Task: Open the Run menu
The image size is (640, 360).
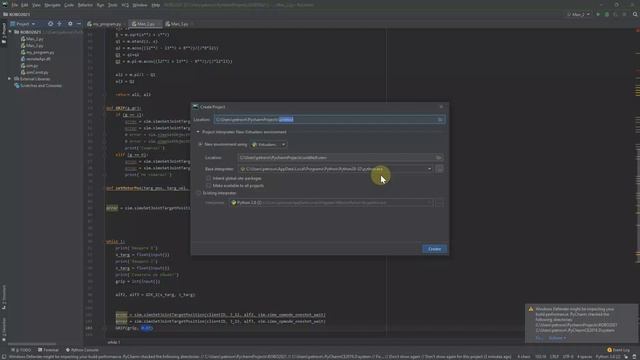Action: tap(100, 5)
